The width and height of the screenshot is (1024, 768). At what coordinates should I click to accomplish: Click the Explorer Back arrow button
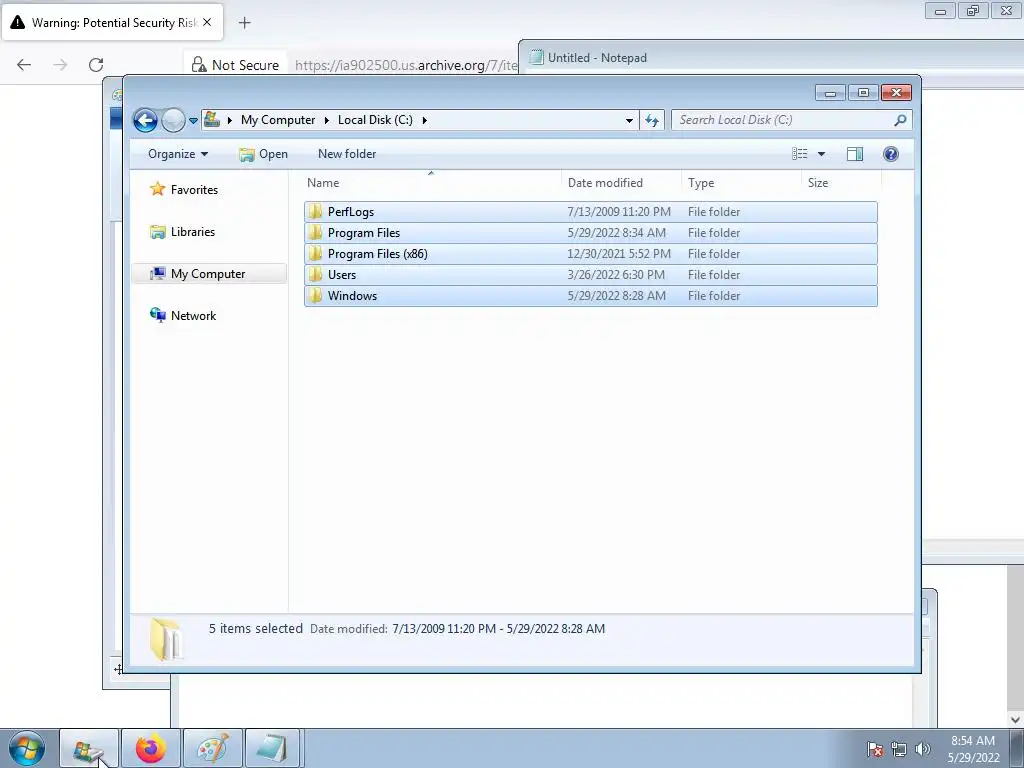coord(145,120)
